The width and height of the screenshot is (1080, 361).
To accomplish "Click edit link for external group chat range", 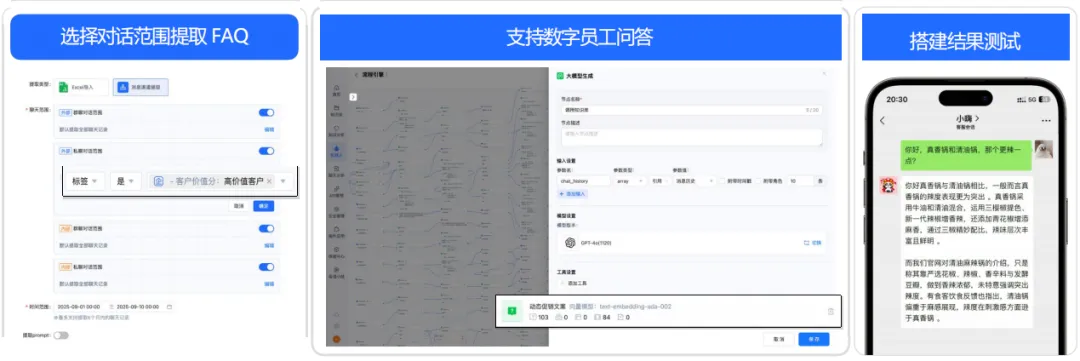I will click(269, 130).
